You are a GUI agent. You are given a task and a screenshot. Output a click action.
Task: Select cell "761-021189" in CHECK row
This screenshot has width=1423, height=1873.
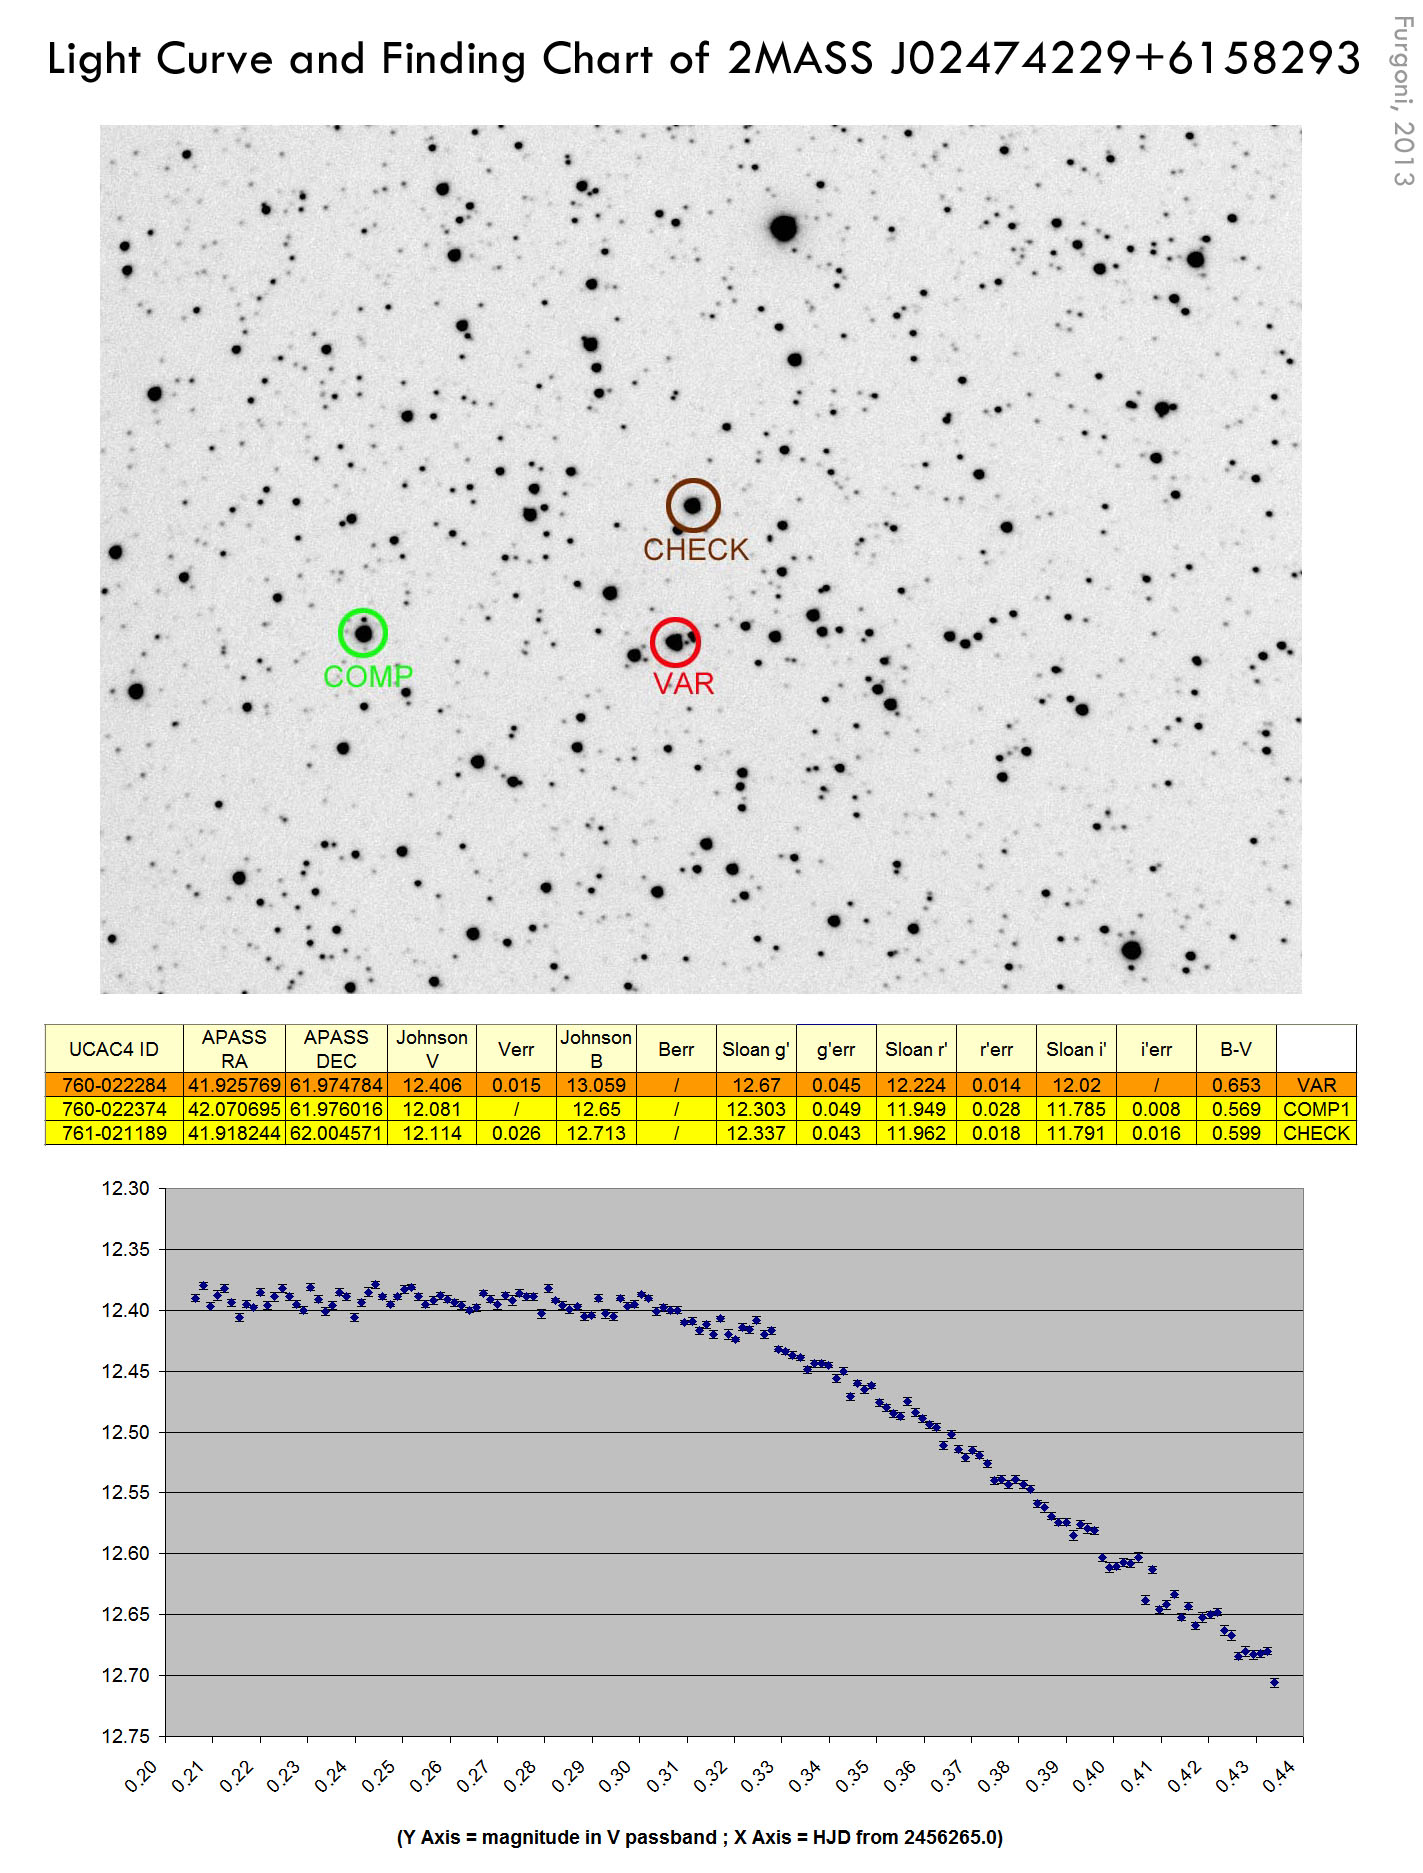114,1133
